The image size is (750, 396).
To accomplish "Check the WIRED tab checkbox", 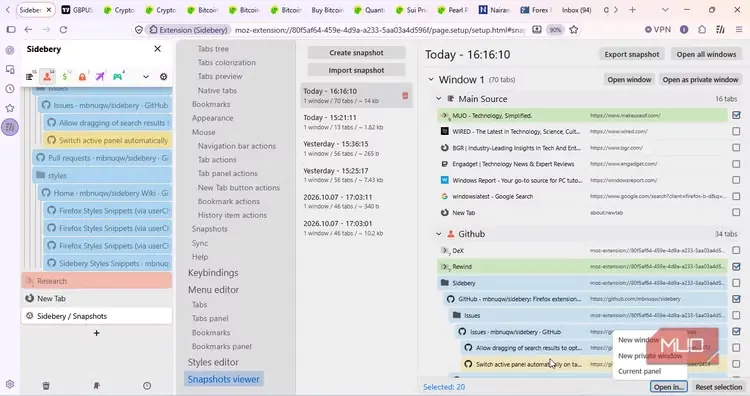I will tap(736, 131).
